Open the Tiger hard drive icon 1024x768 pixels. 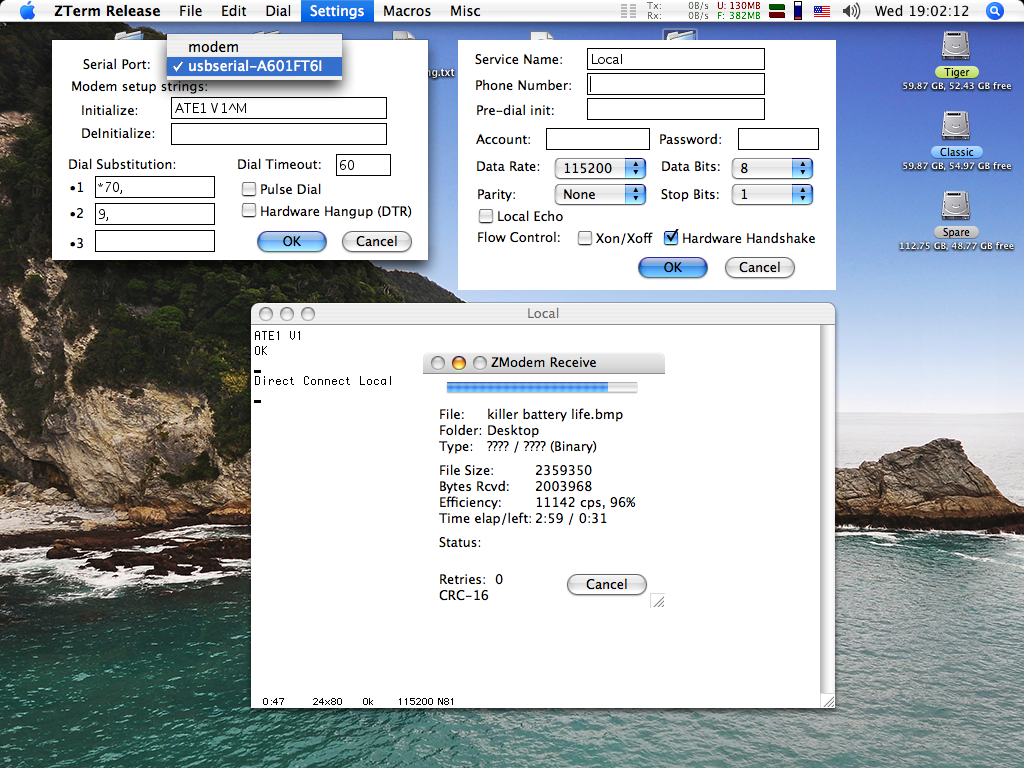point(956,46)
